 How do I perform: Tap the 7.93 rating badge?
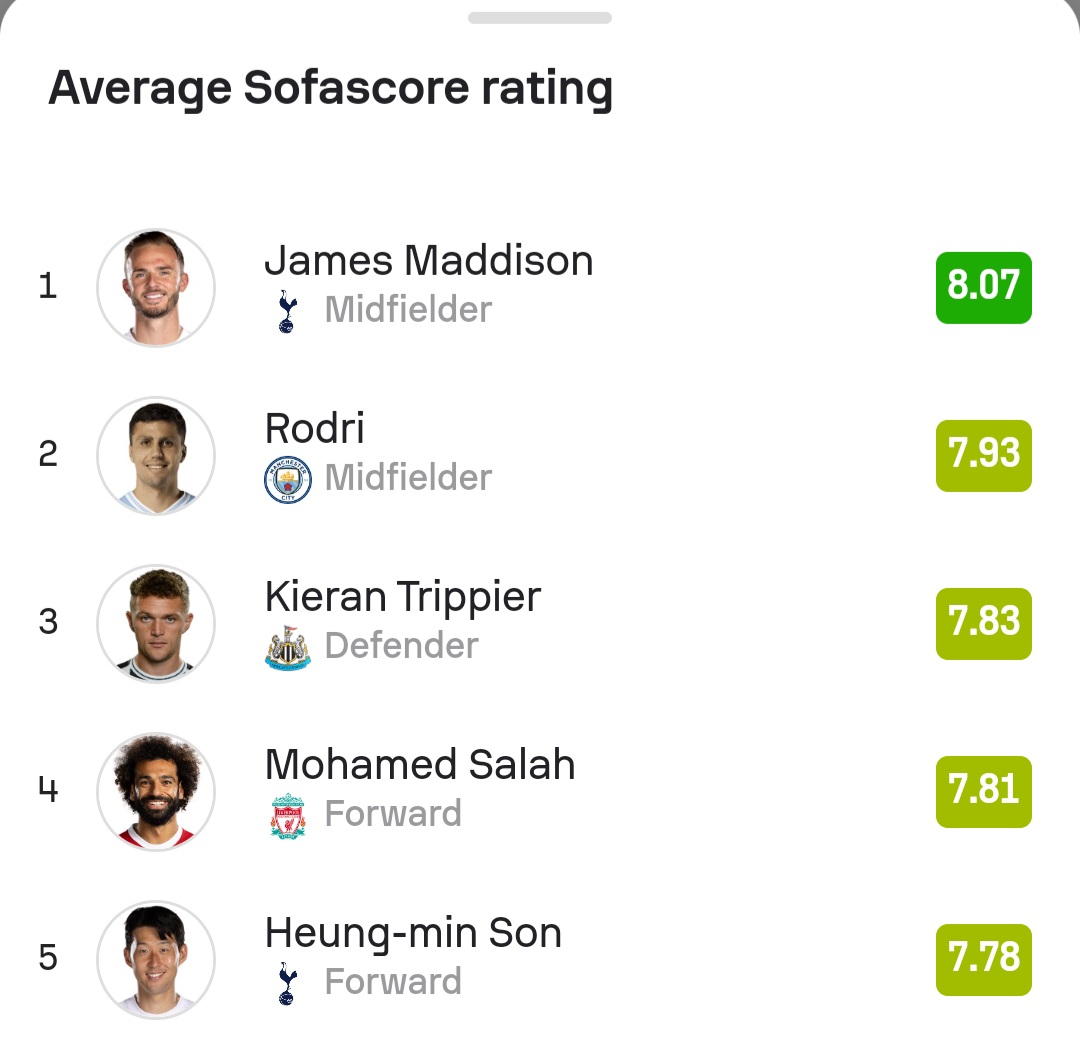coord(984,455)
